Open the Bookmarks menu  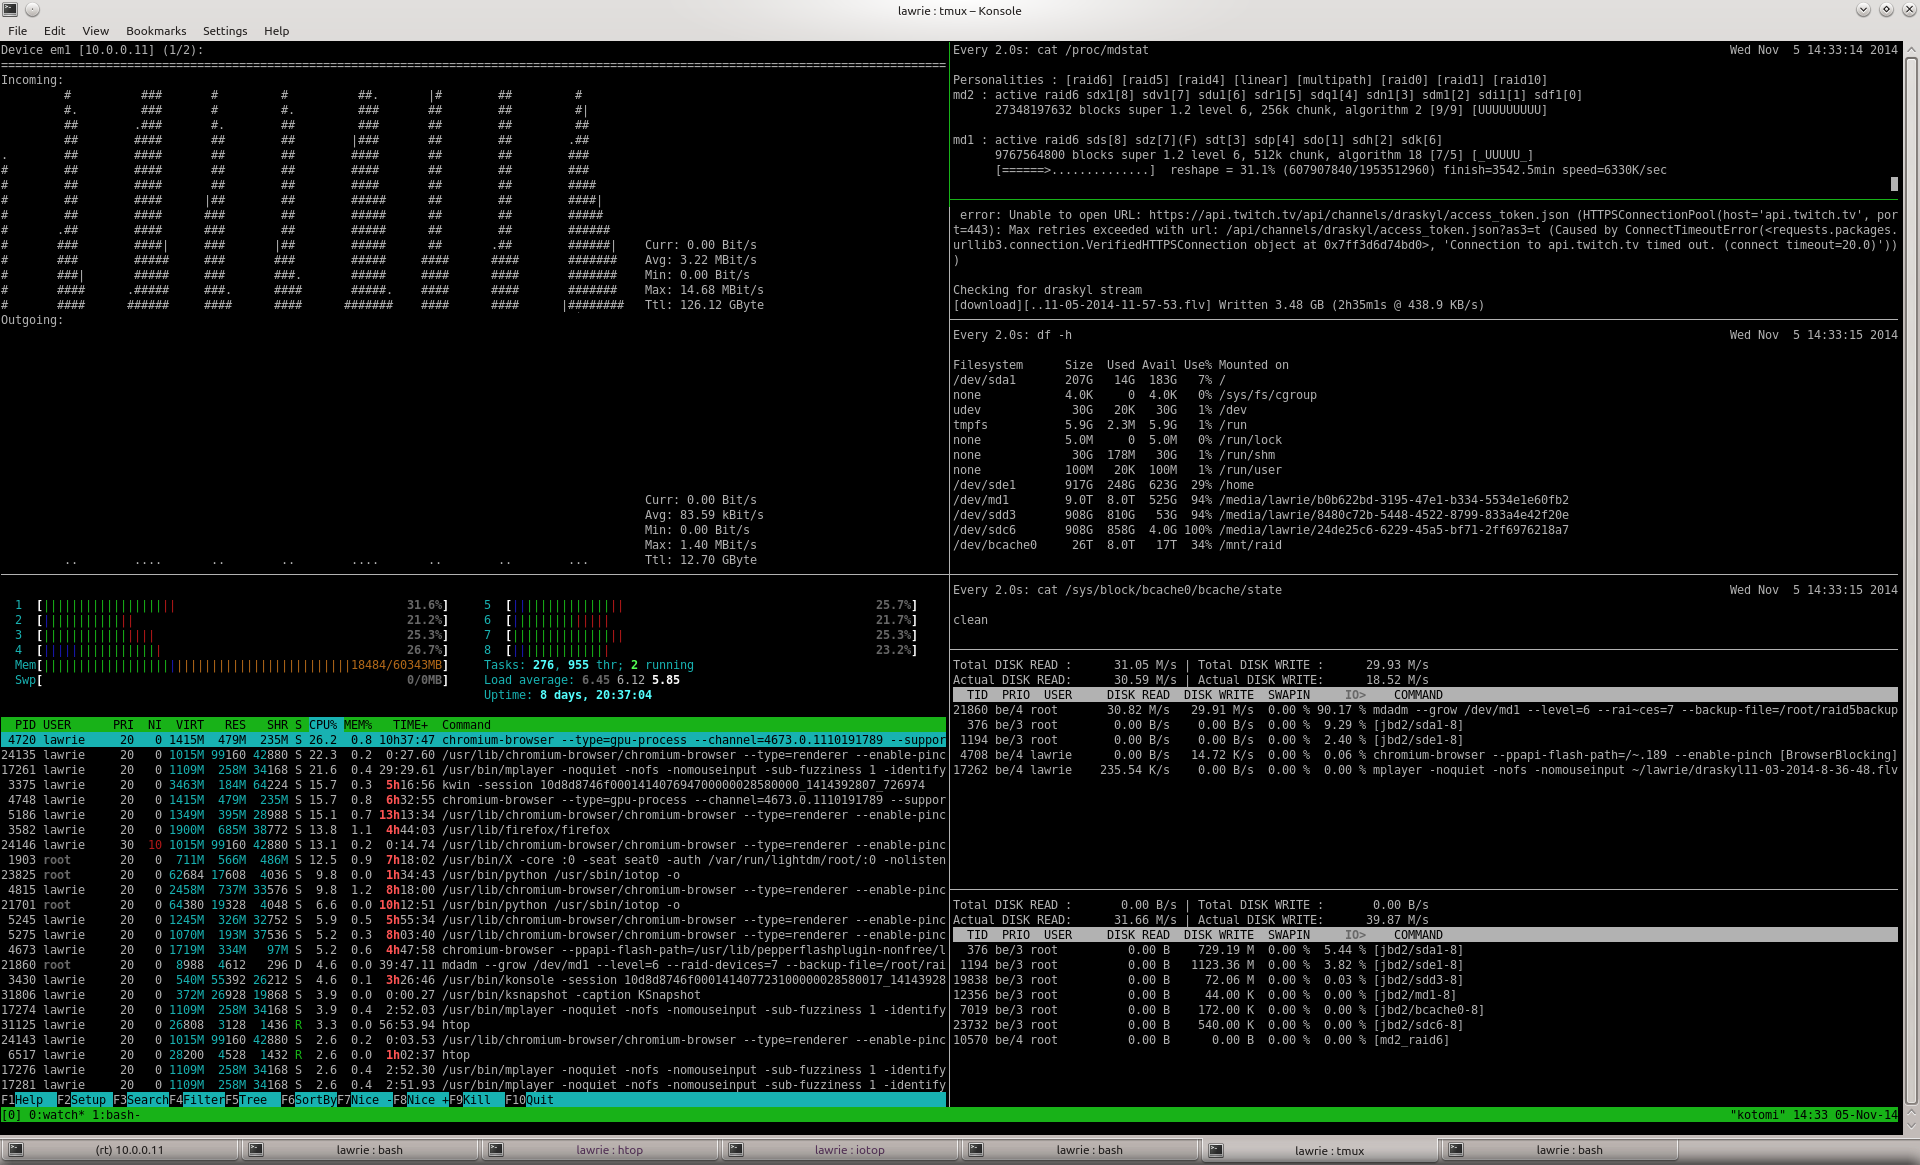[x=156, y=31]
